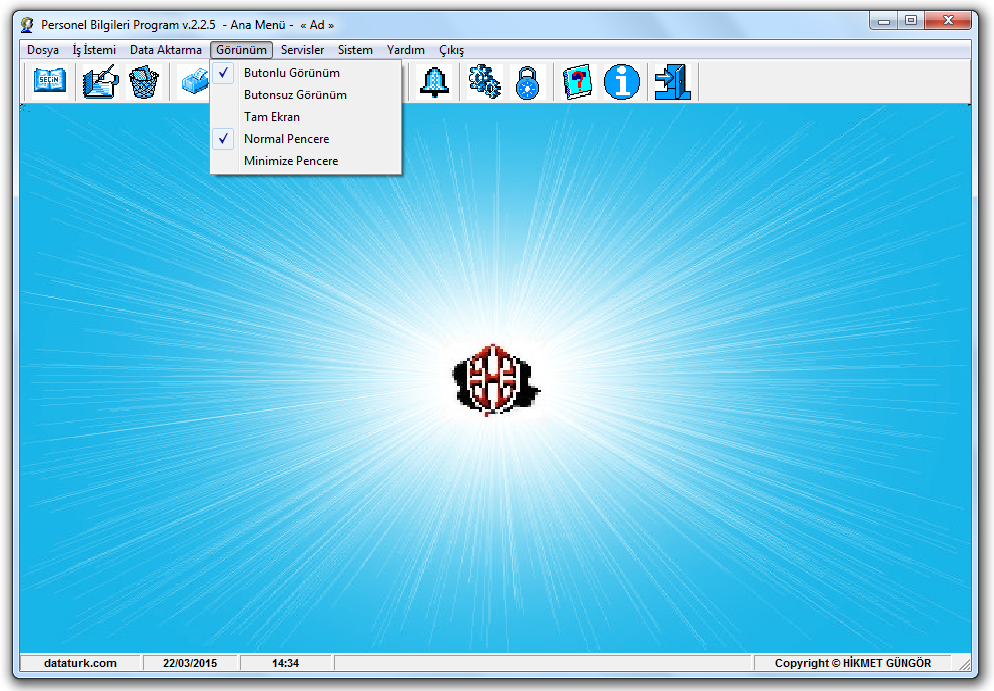Open the Yardım menu
Image resolution: width=994 pixels, height=691 pixels.
point(406,50)
